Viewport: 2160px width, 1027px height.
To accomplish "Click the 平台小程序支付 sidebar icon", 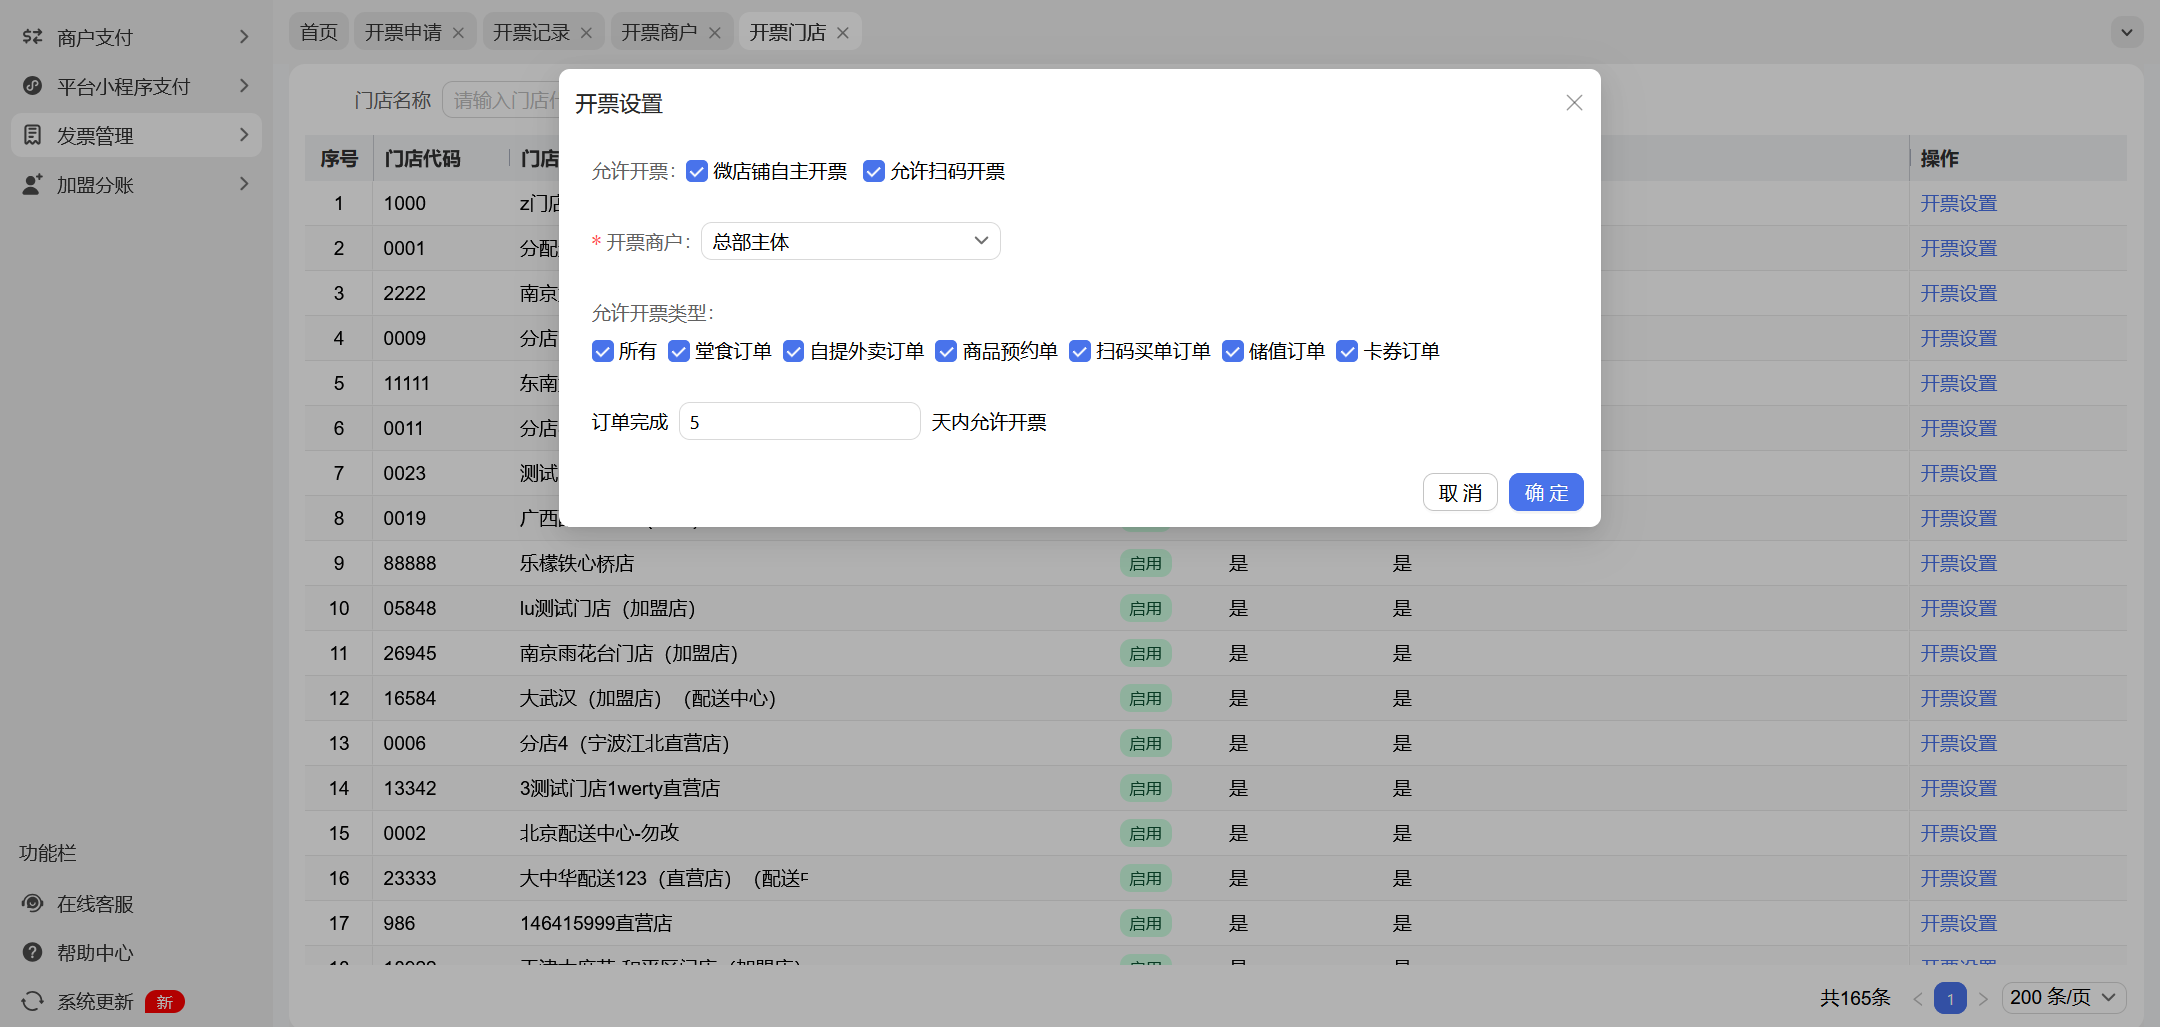I will (x=33, y=86).
